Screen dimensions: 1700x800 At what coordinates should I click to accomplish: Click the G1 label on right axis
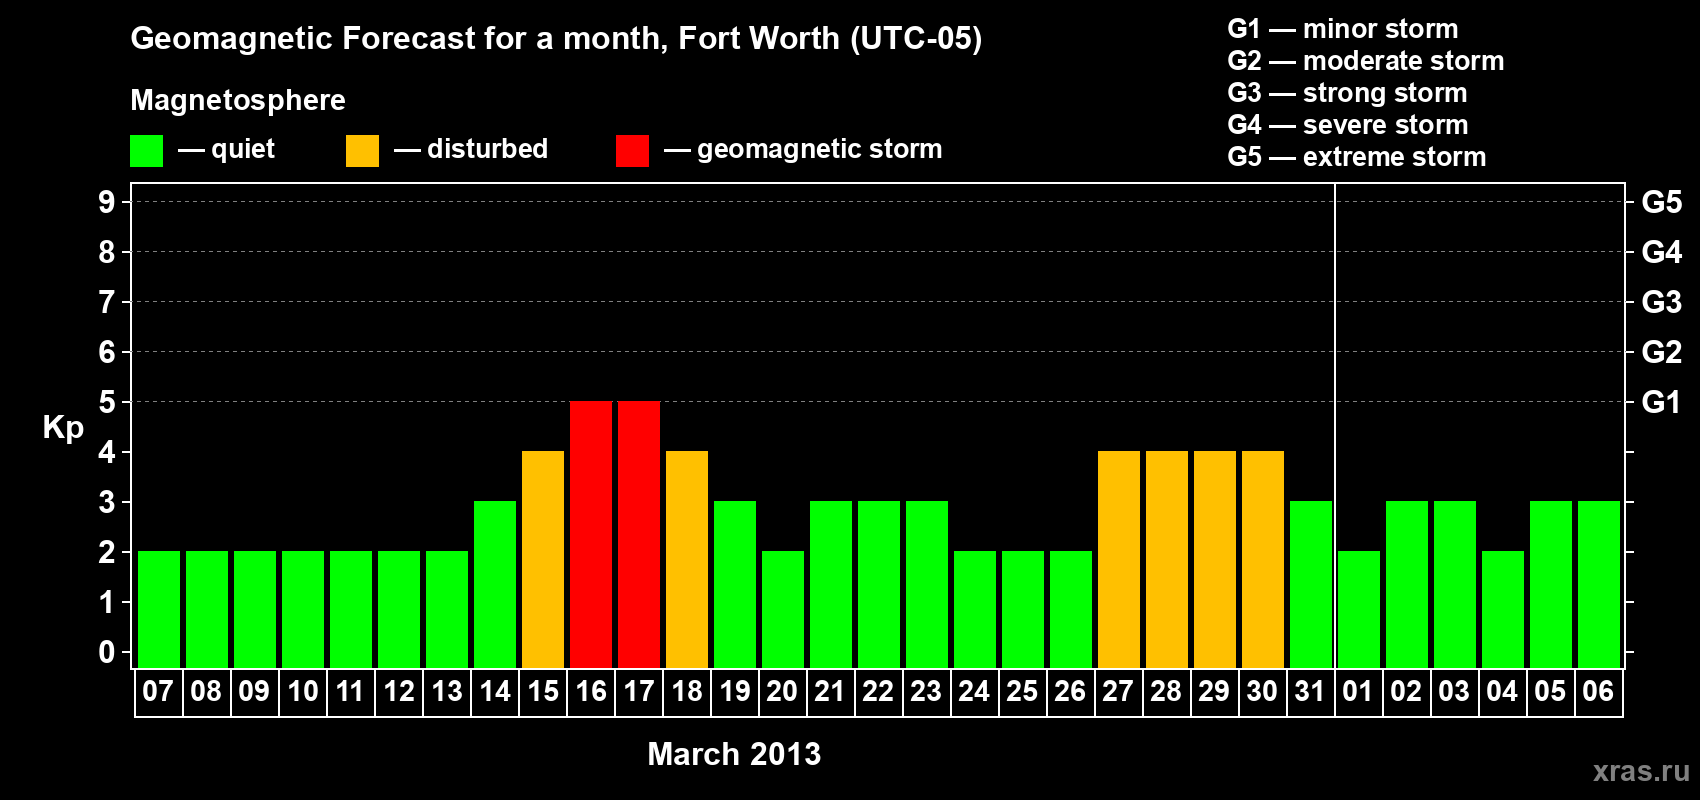pos(1661,402)
